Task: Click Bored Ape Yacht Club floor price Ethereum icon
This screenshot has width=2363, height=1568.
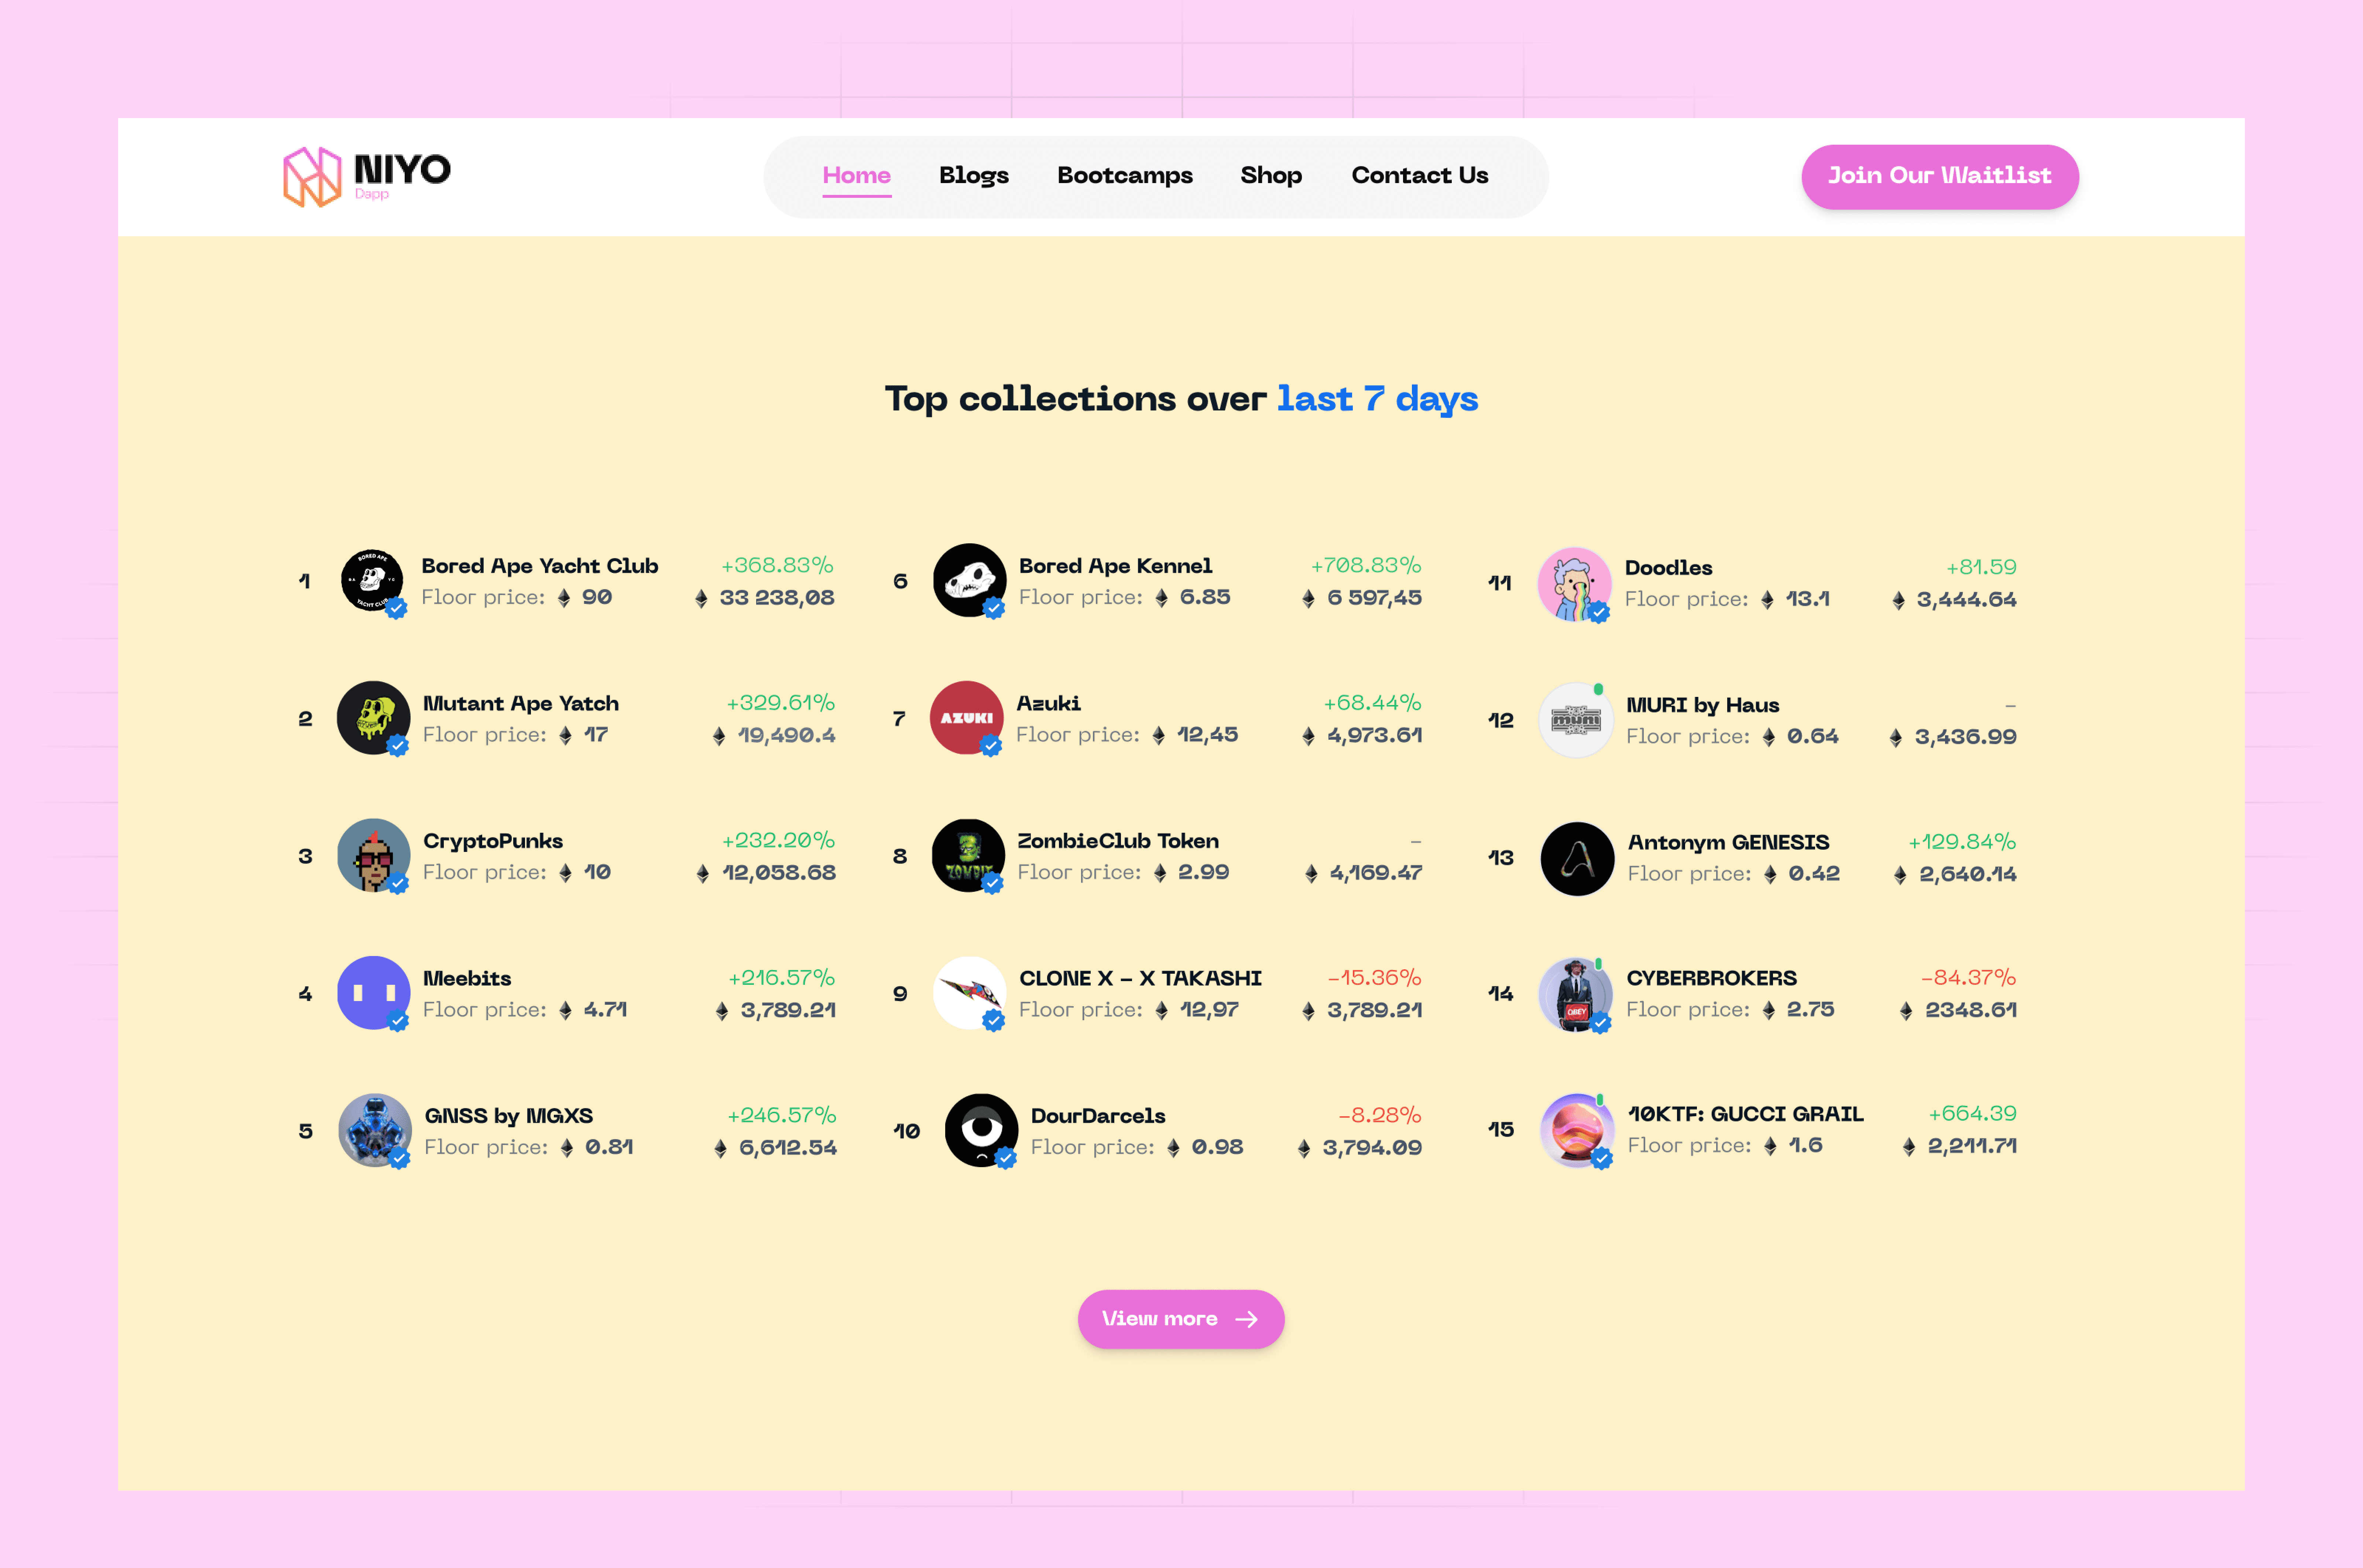Action: (564, 598)
